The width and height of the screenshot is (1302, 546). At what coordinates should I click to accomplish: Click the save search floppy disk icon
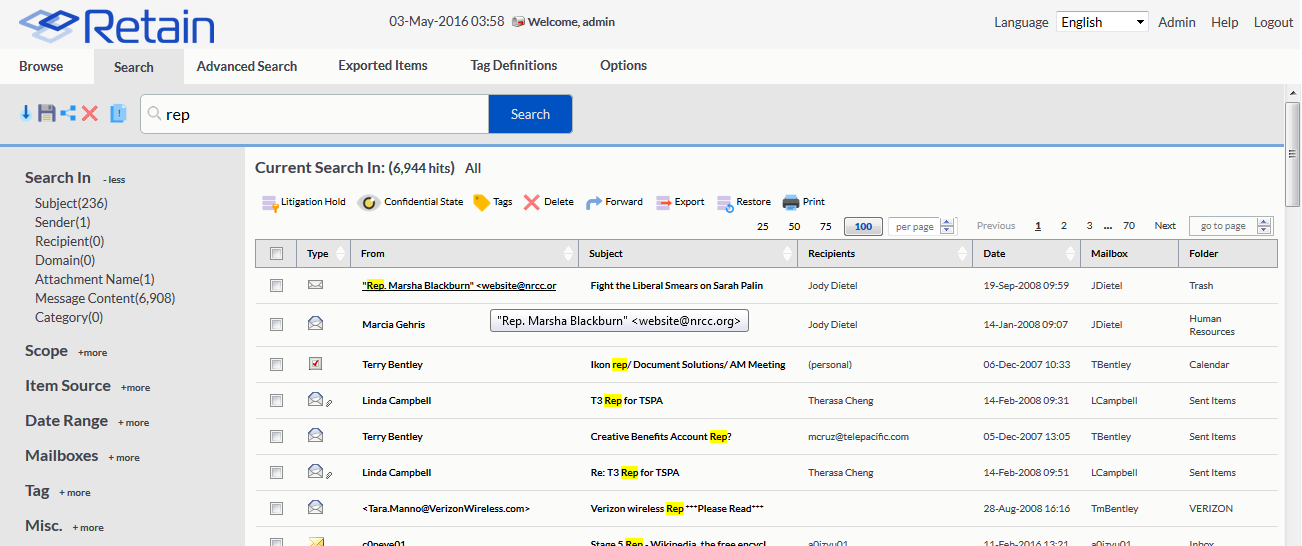point(46,114)
